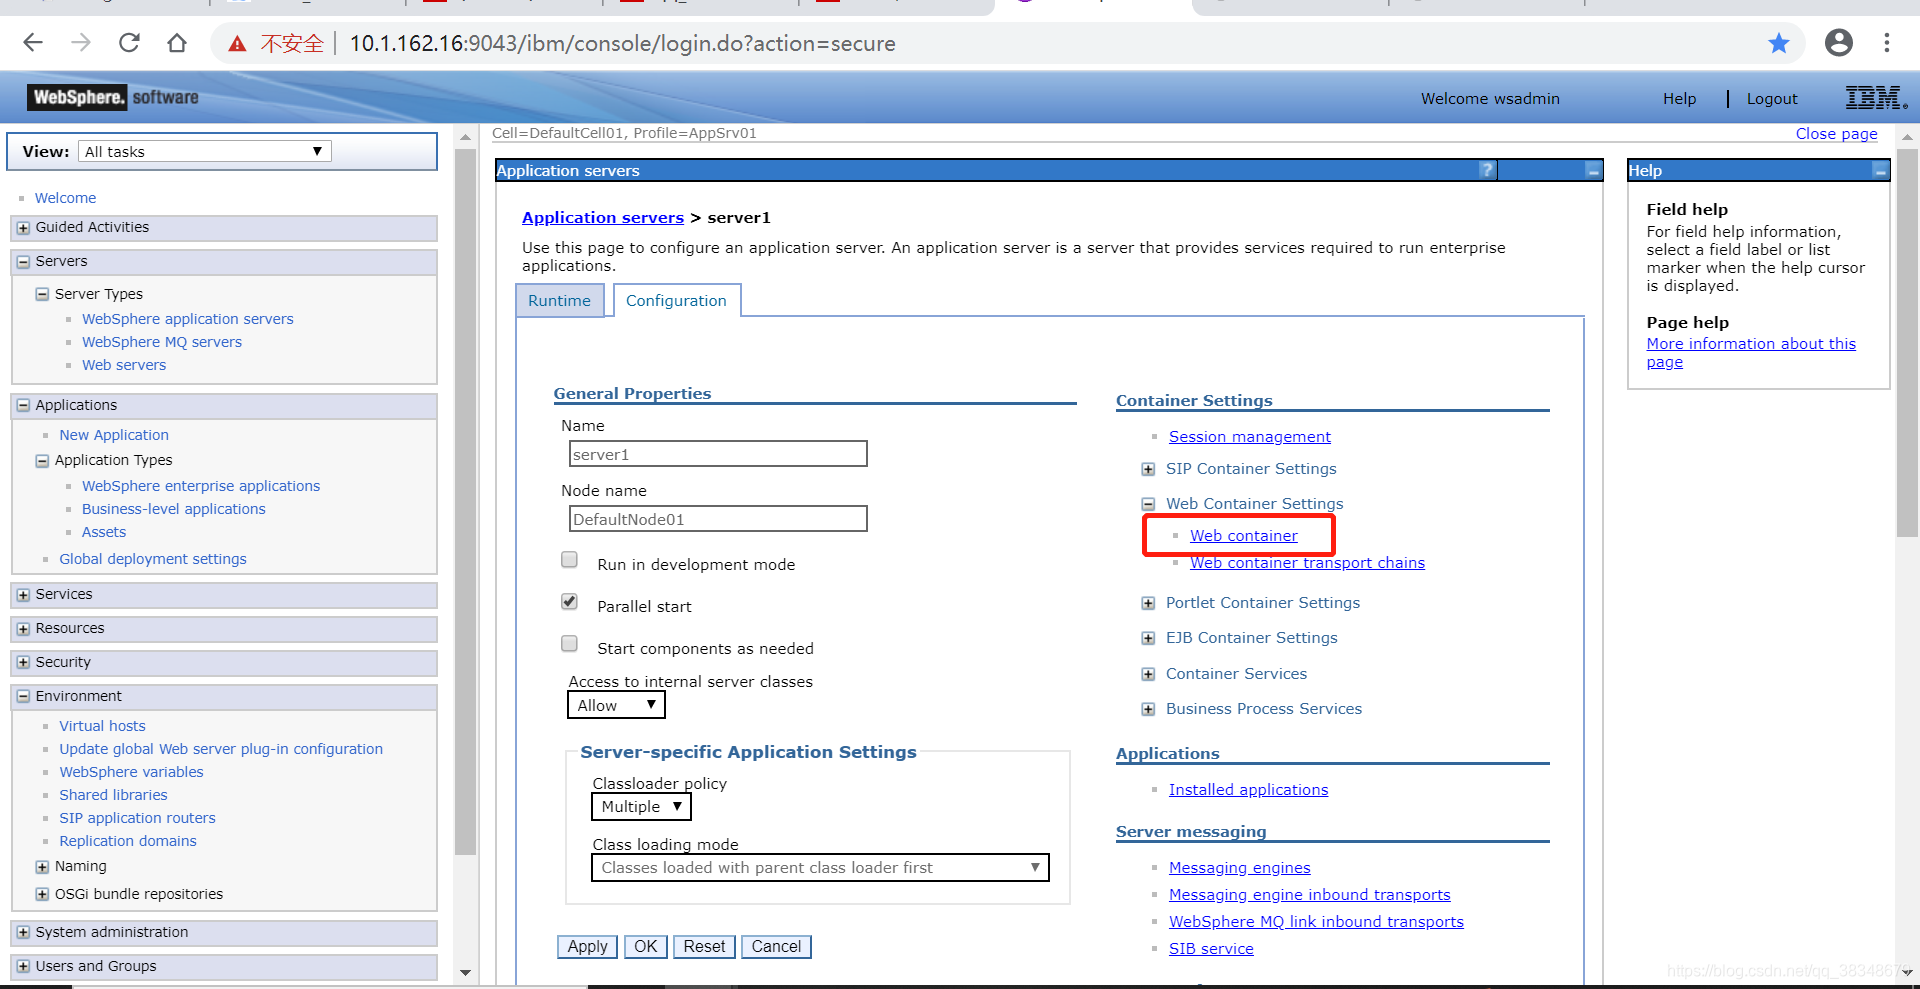Open Installed applications link
This screenshot has width=1920, height=989.
[1248, 789]
